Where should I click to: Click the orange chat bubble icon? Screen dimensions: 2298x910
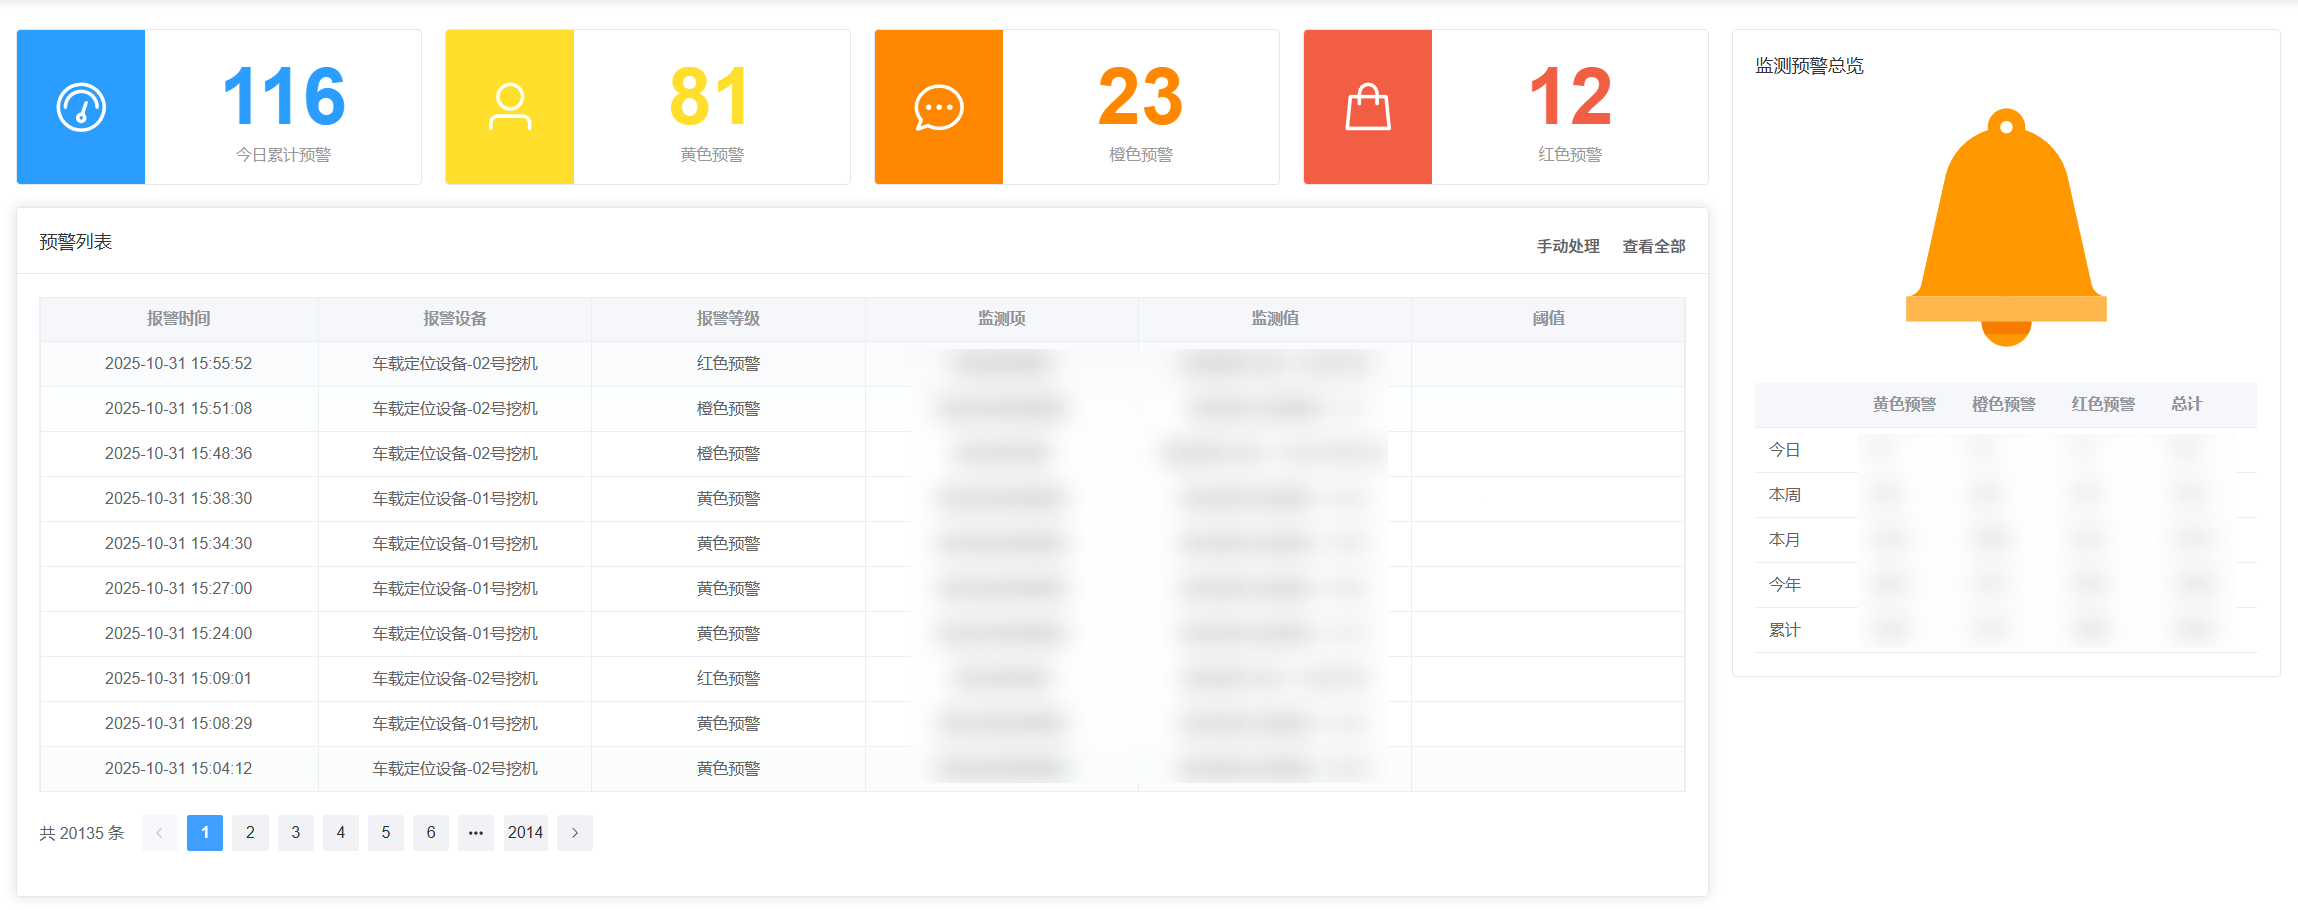939,107
